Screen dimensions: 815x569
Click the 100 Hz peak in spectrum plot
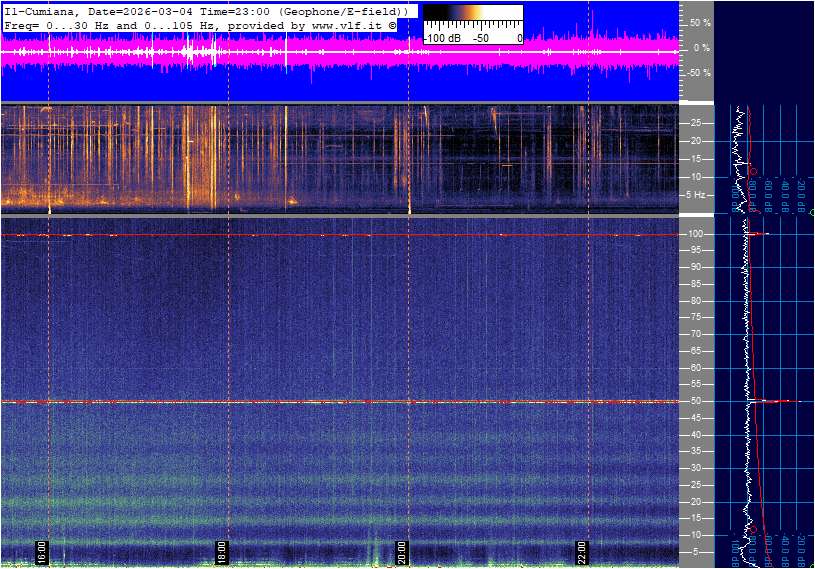click(760, 235)
